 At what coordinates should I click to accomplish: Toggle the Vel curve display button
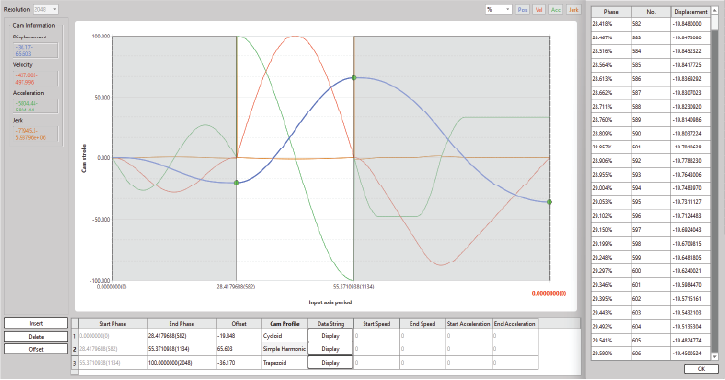pos(539,10)
